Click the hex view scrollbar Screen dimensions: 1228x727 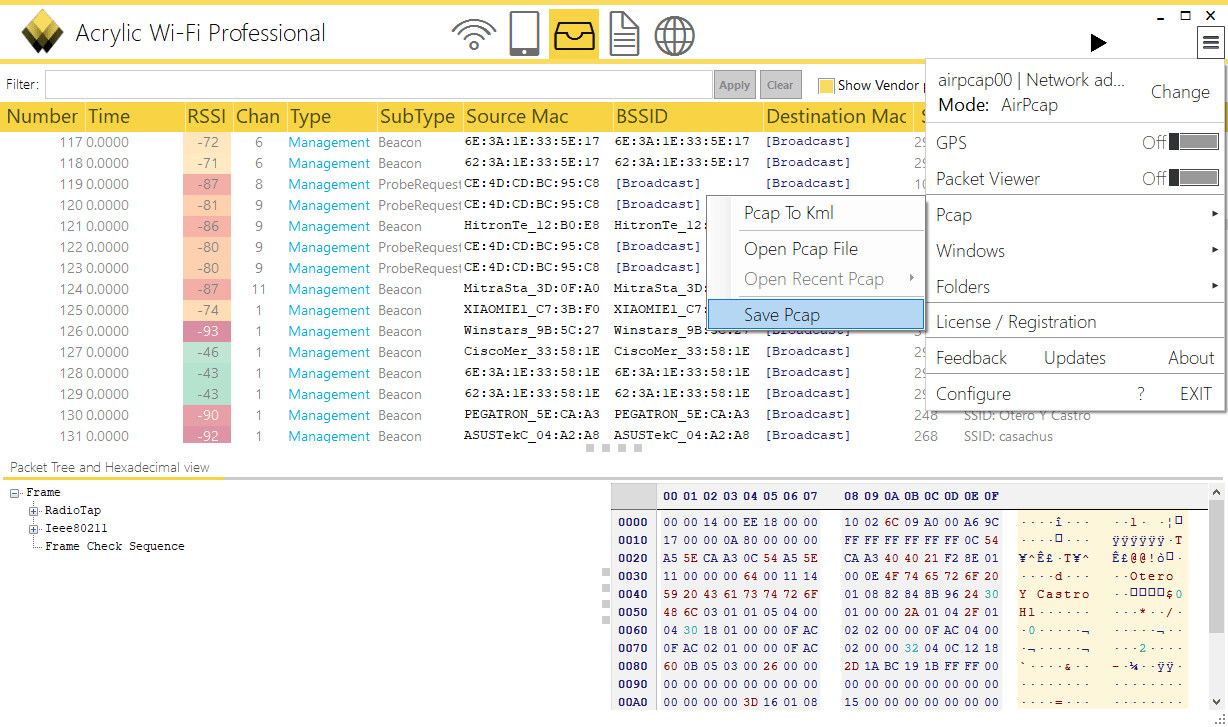1216,595
